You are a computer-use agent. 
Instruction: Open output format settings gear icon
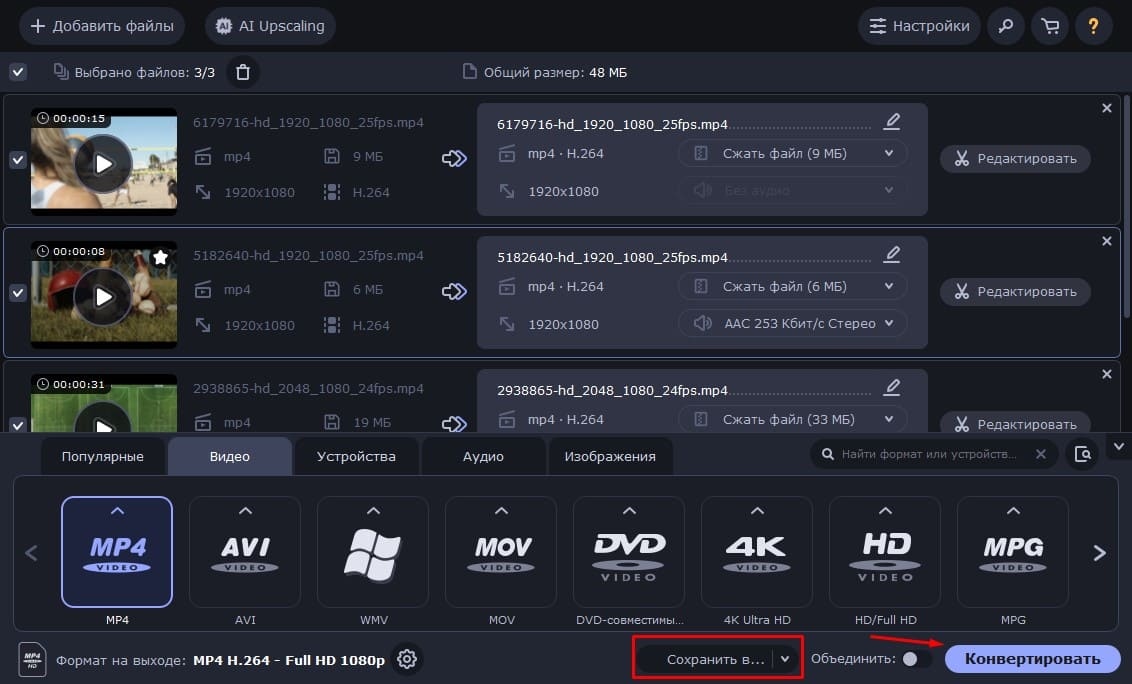click(x=407, y=659)
